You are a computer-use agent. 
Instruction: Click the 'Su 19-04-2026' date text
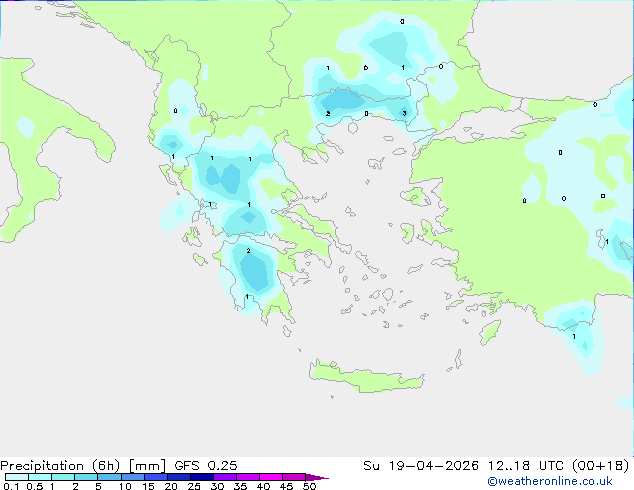(421, 466)
